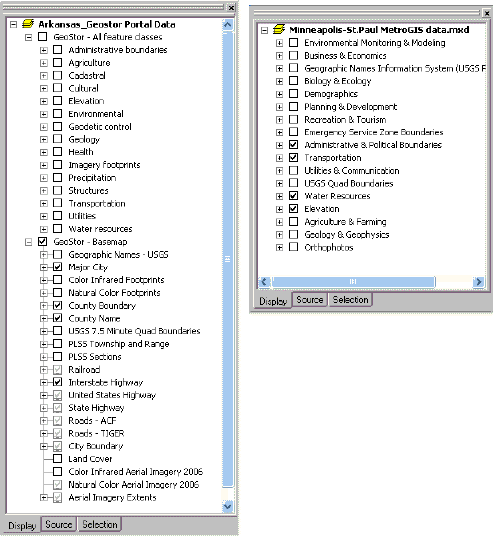Uncheck the GeoStor - Basemap checkbox
Screen dimensions: 493x536
coord(42,241)
